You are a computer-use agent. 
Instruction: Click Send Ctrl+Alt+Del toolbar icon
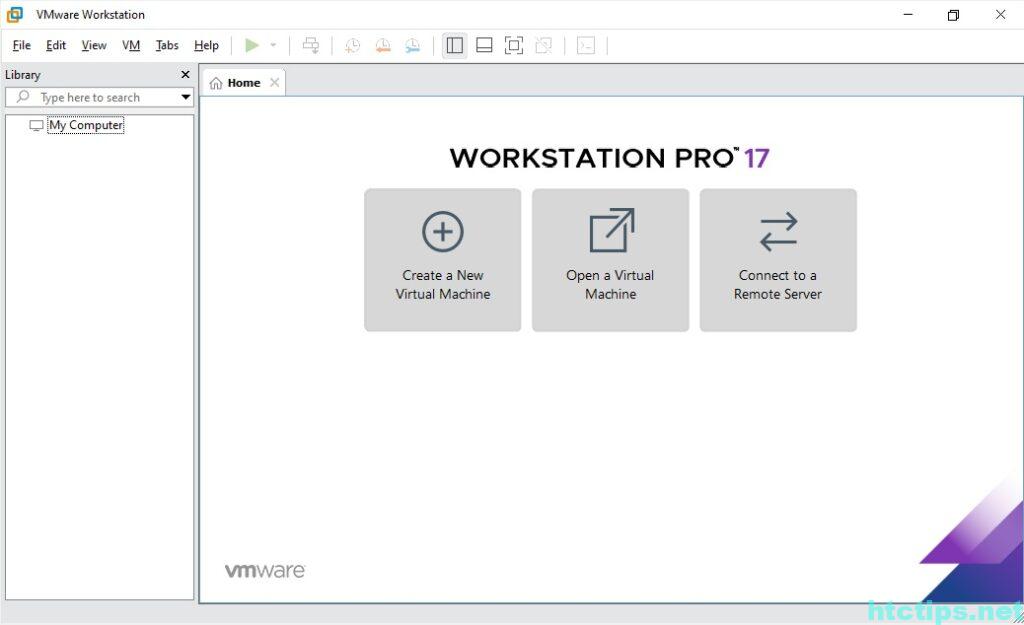tap(311, 45)
